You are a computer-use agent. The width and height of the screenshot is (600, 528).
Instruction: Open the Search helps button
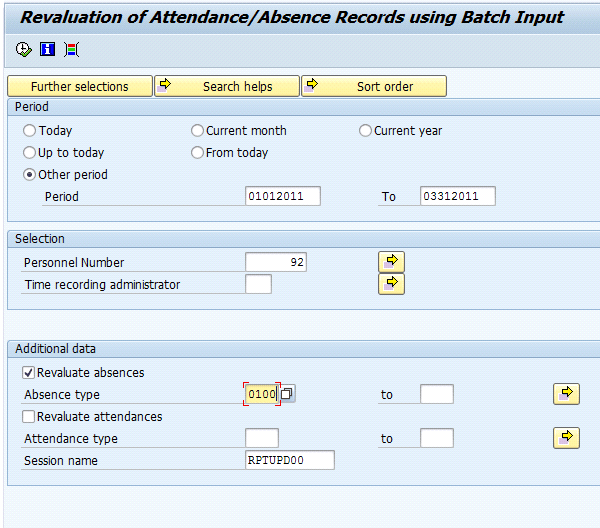point(227,87)
